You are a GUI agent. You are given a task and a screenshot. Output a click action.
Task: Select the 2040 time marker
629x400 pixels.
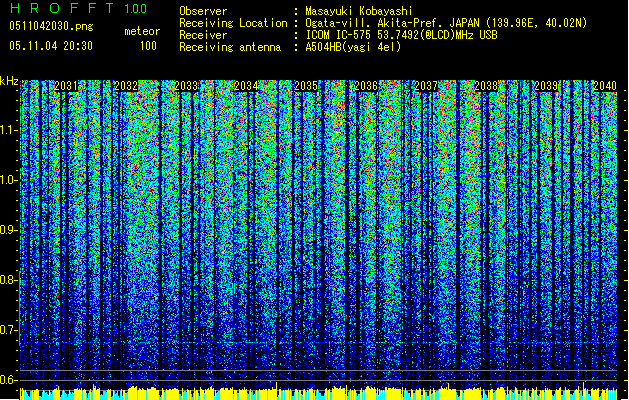click(x=604, y=87)
